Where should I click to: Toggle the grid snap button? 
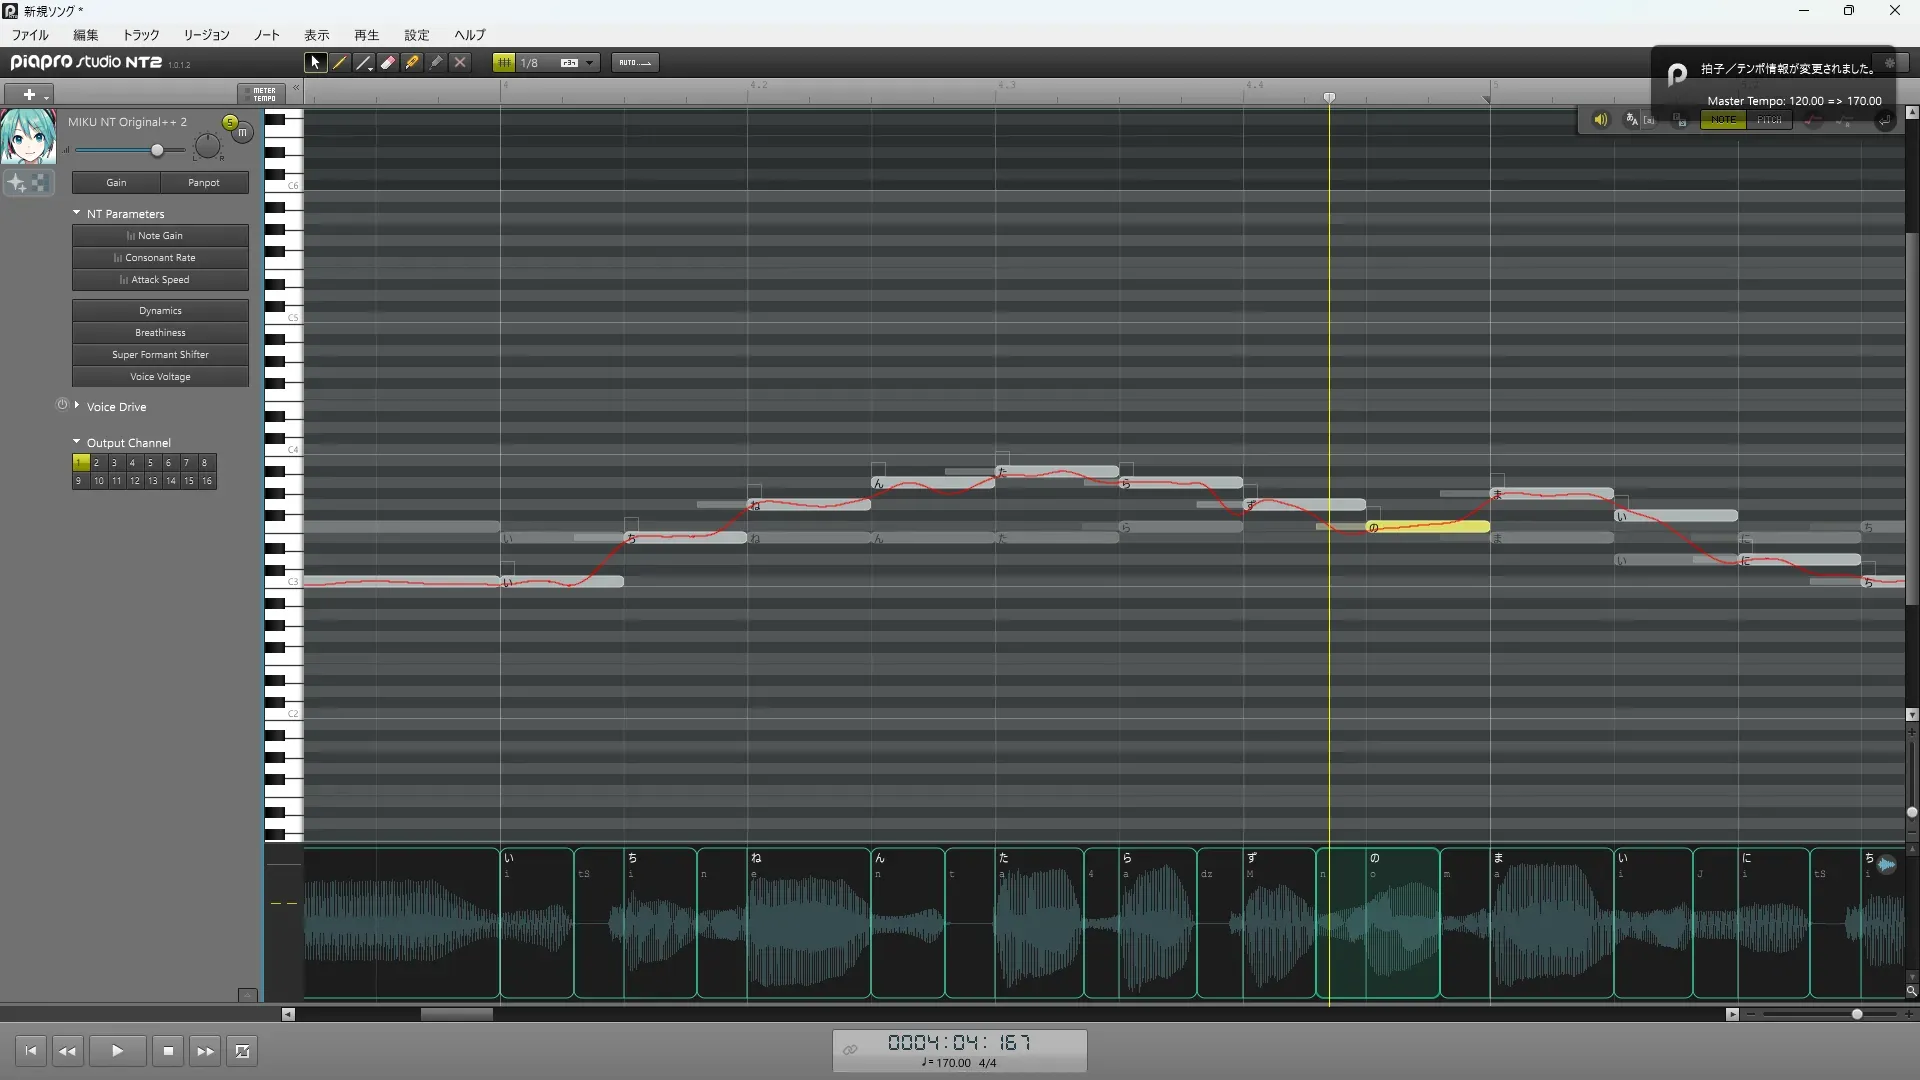[503, 62]
